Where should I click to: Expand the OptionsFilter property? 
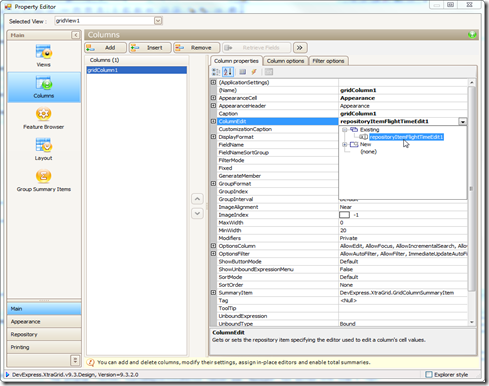(213, 253)
